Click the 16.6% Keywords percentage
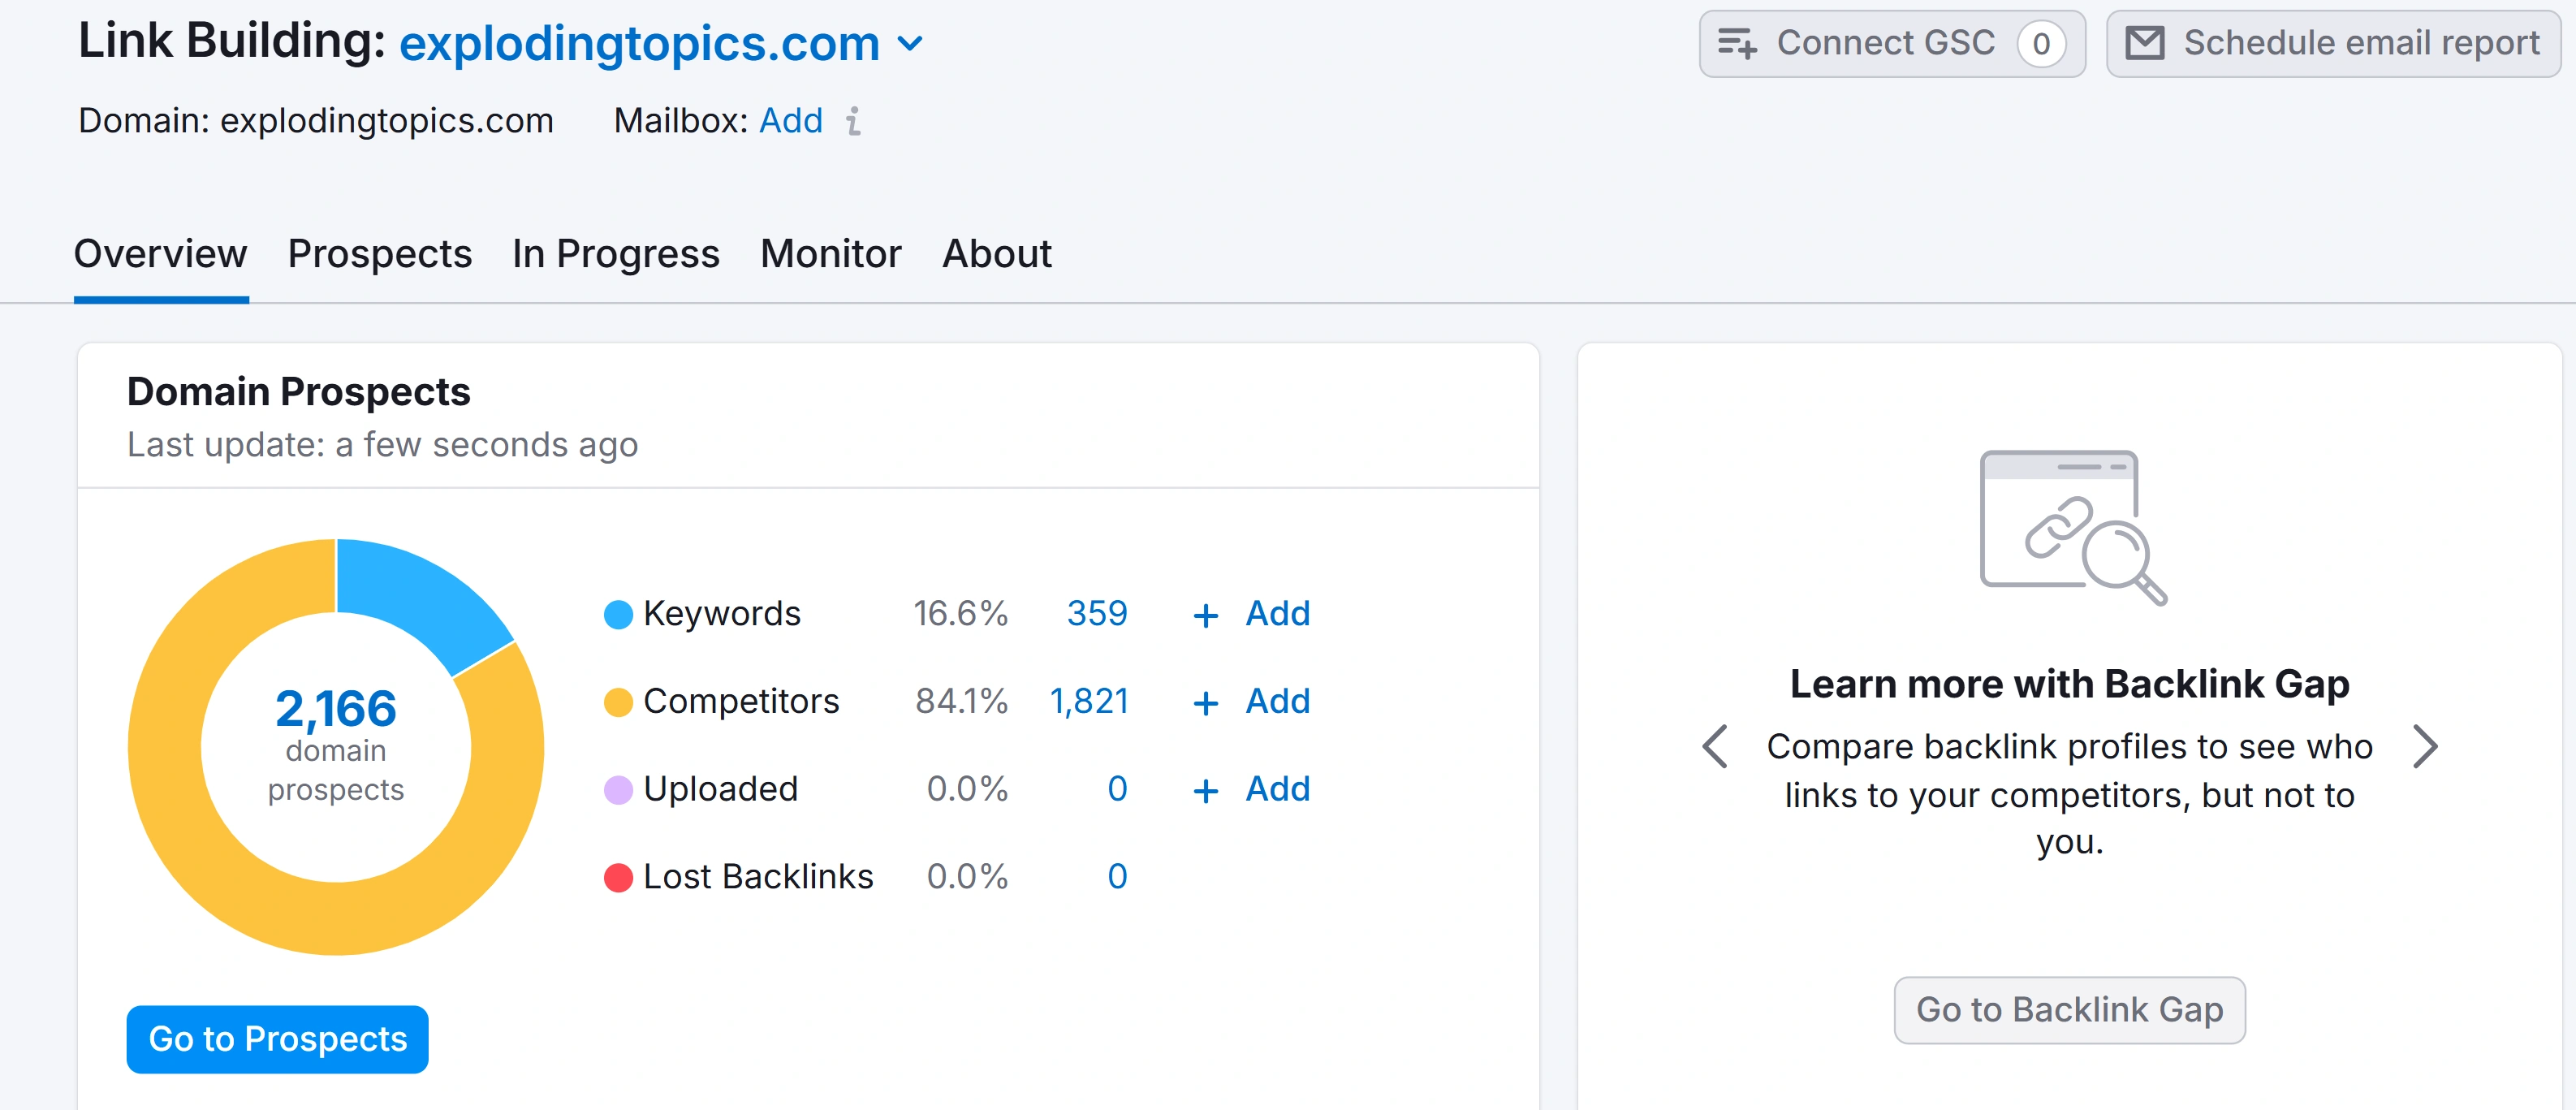 (960, 613)
